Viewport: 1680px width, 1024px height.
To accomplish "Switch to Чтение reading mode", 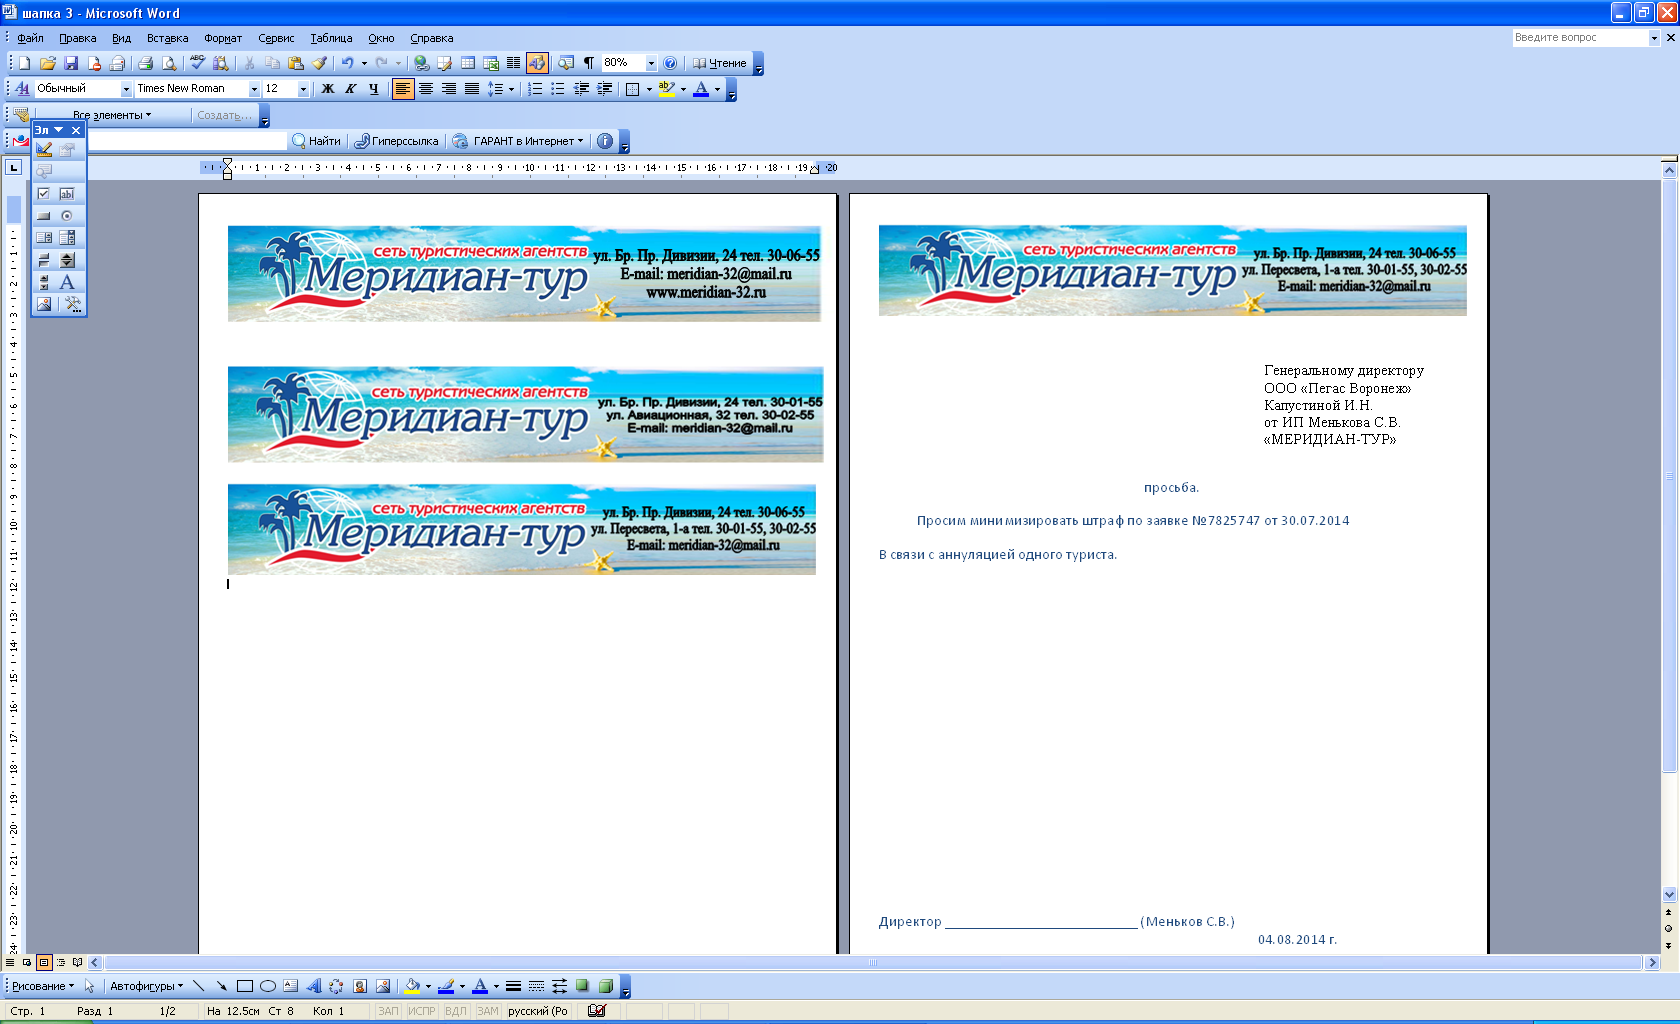I will (x=720, y=63).
